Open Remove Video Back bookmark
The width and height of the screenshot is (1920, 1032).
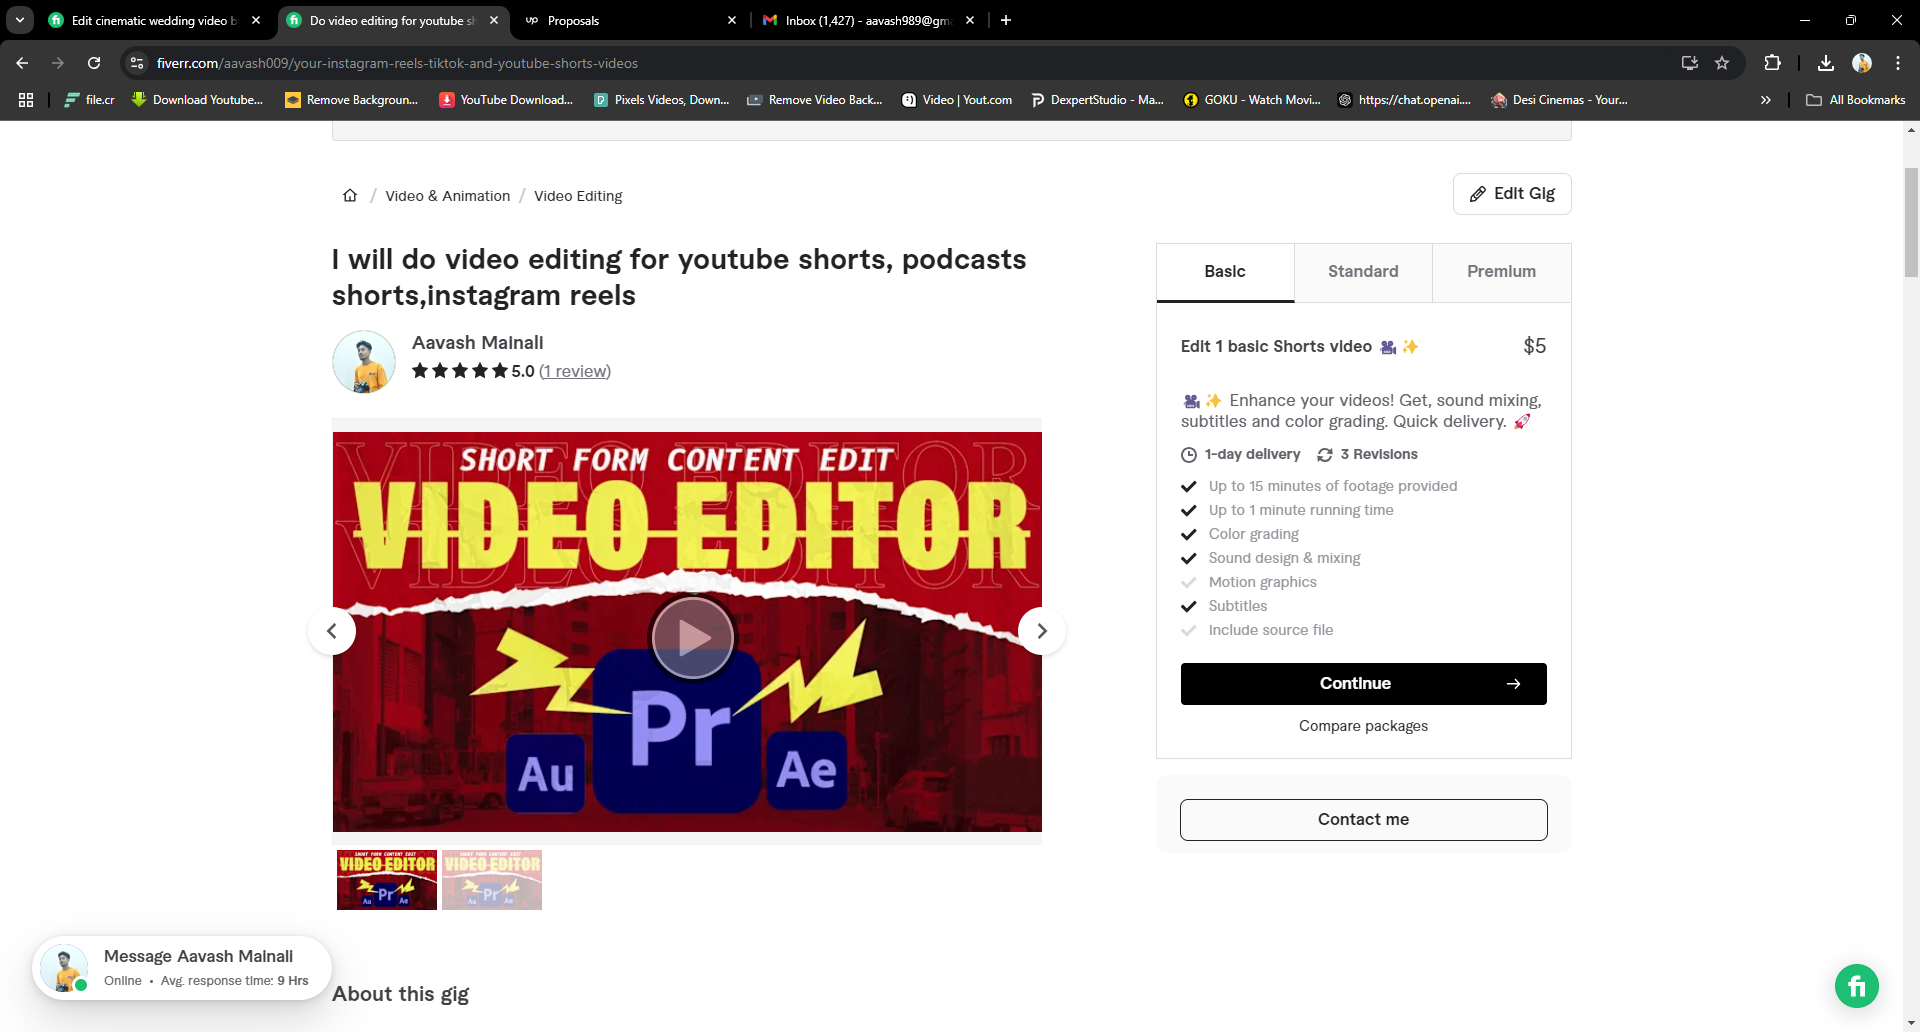pyautogui.click(x=815, y=100)
